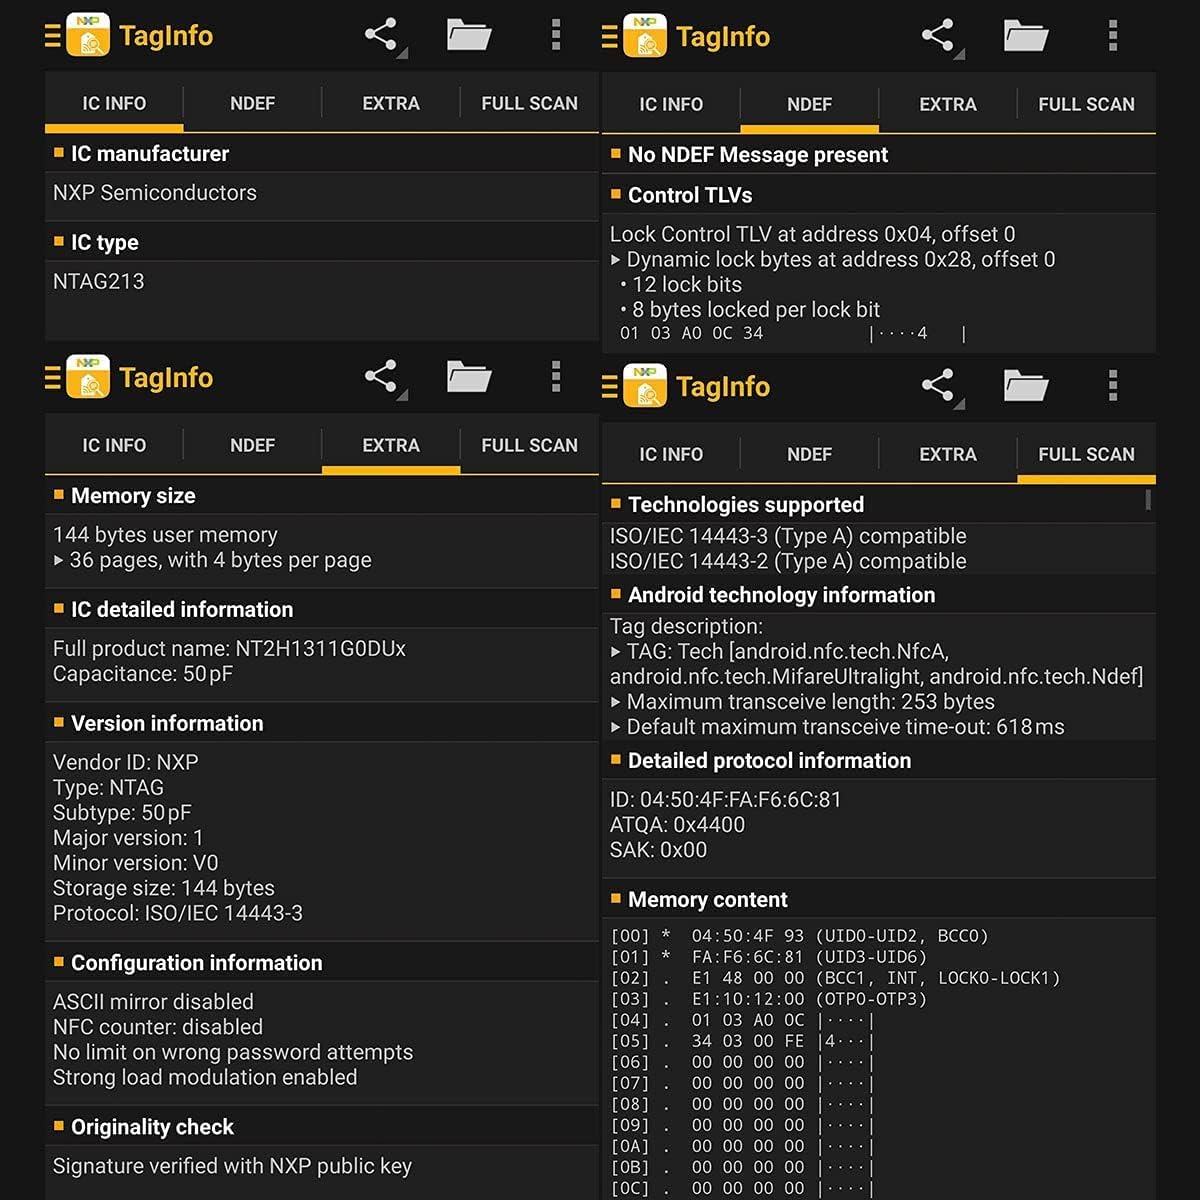Screen dimensions: 1200x1200
Task: Open folder icon on the EXTRA screen
Action: [468, 377]
